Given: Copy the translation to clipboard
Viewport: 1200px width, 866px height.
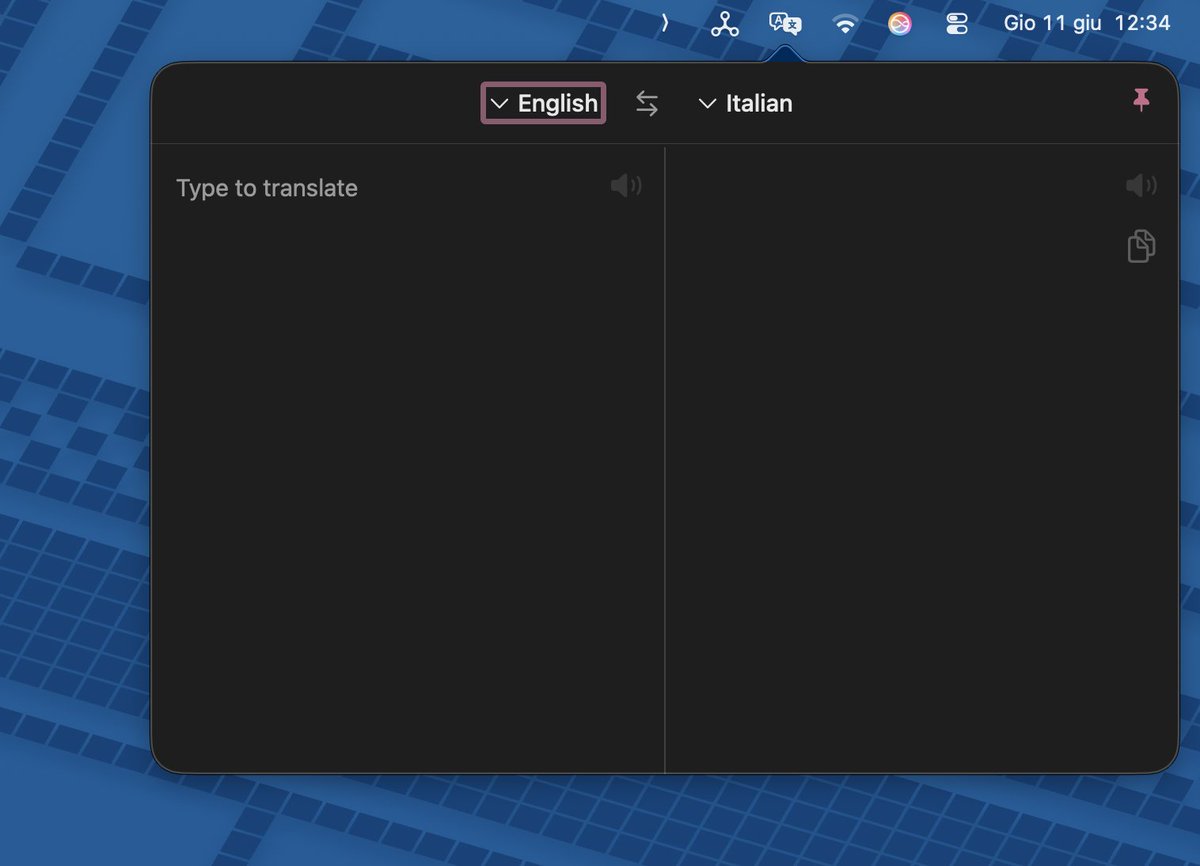Looking at the screenshot, I should (1141, 246).
